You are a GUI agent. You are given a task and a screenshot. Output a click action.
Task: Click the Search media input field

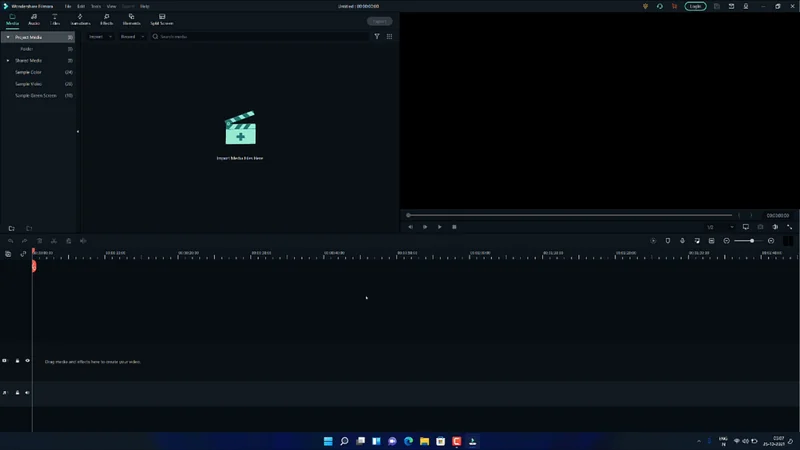[260, 36]
